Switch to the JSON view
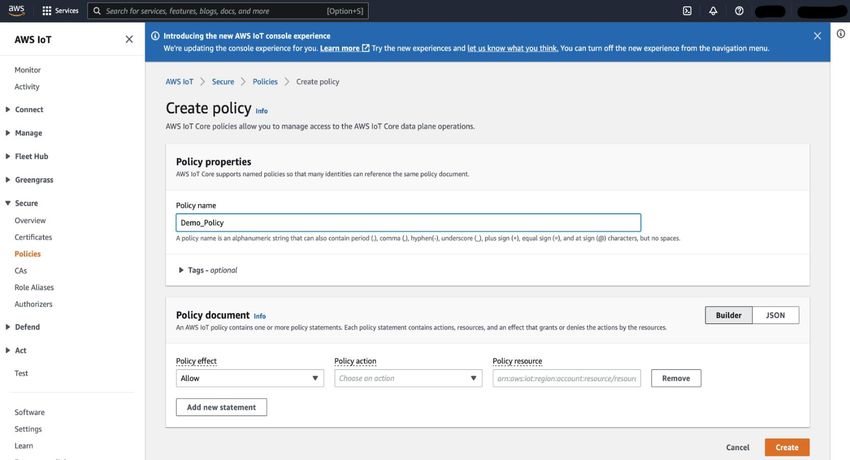The image size is (850, 460). 775,315
